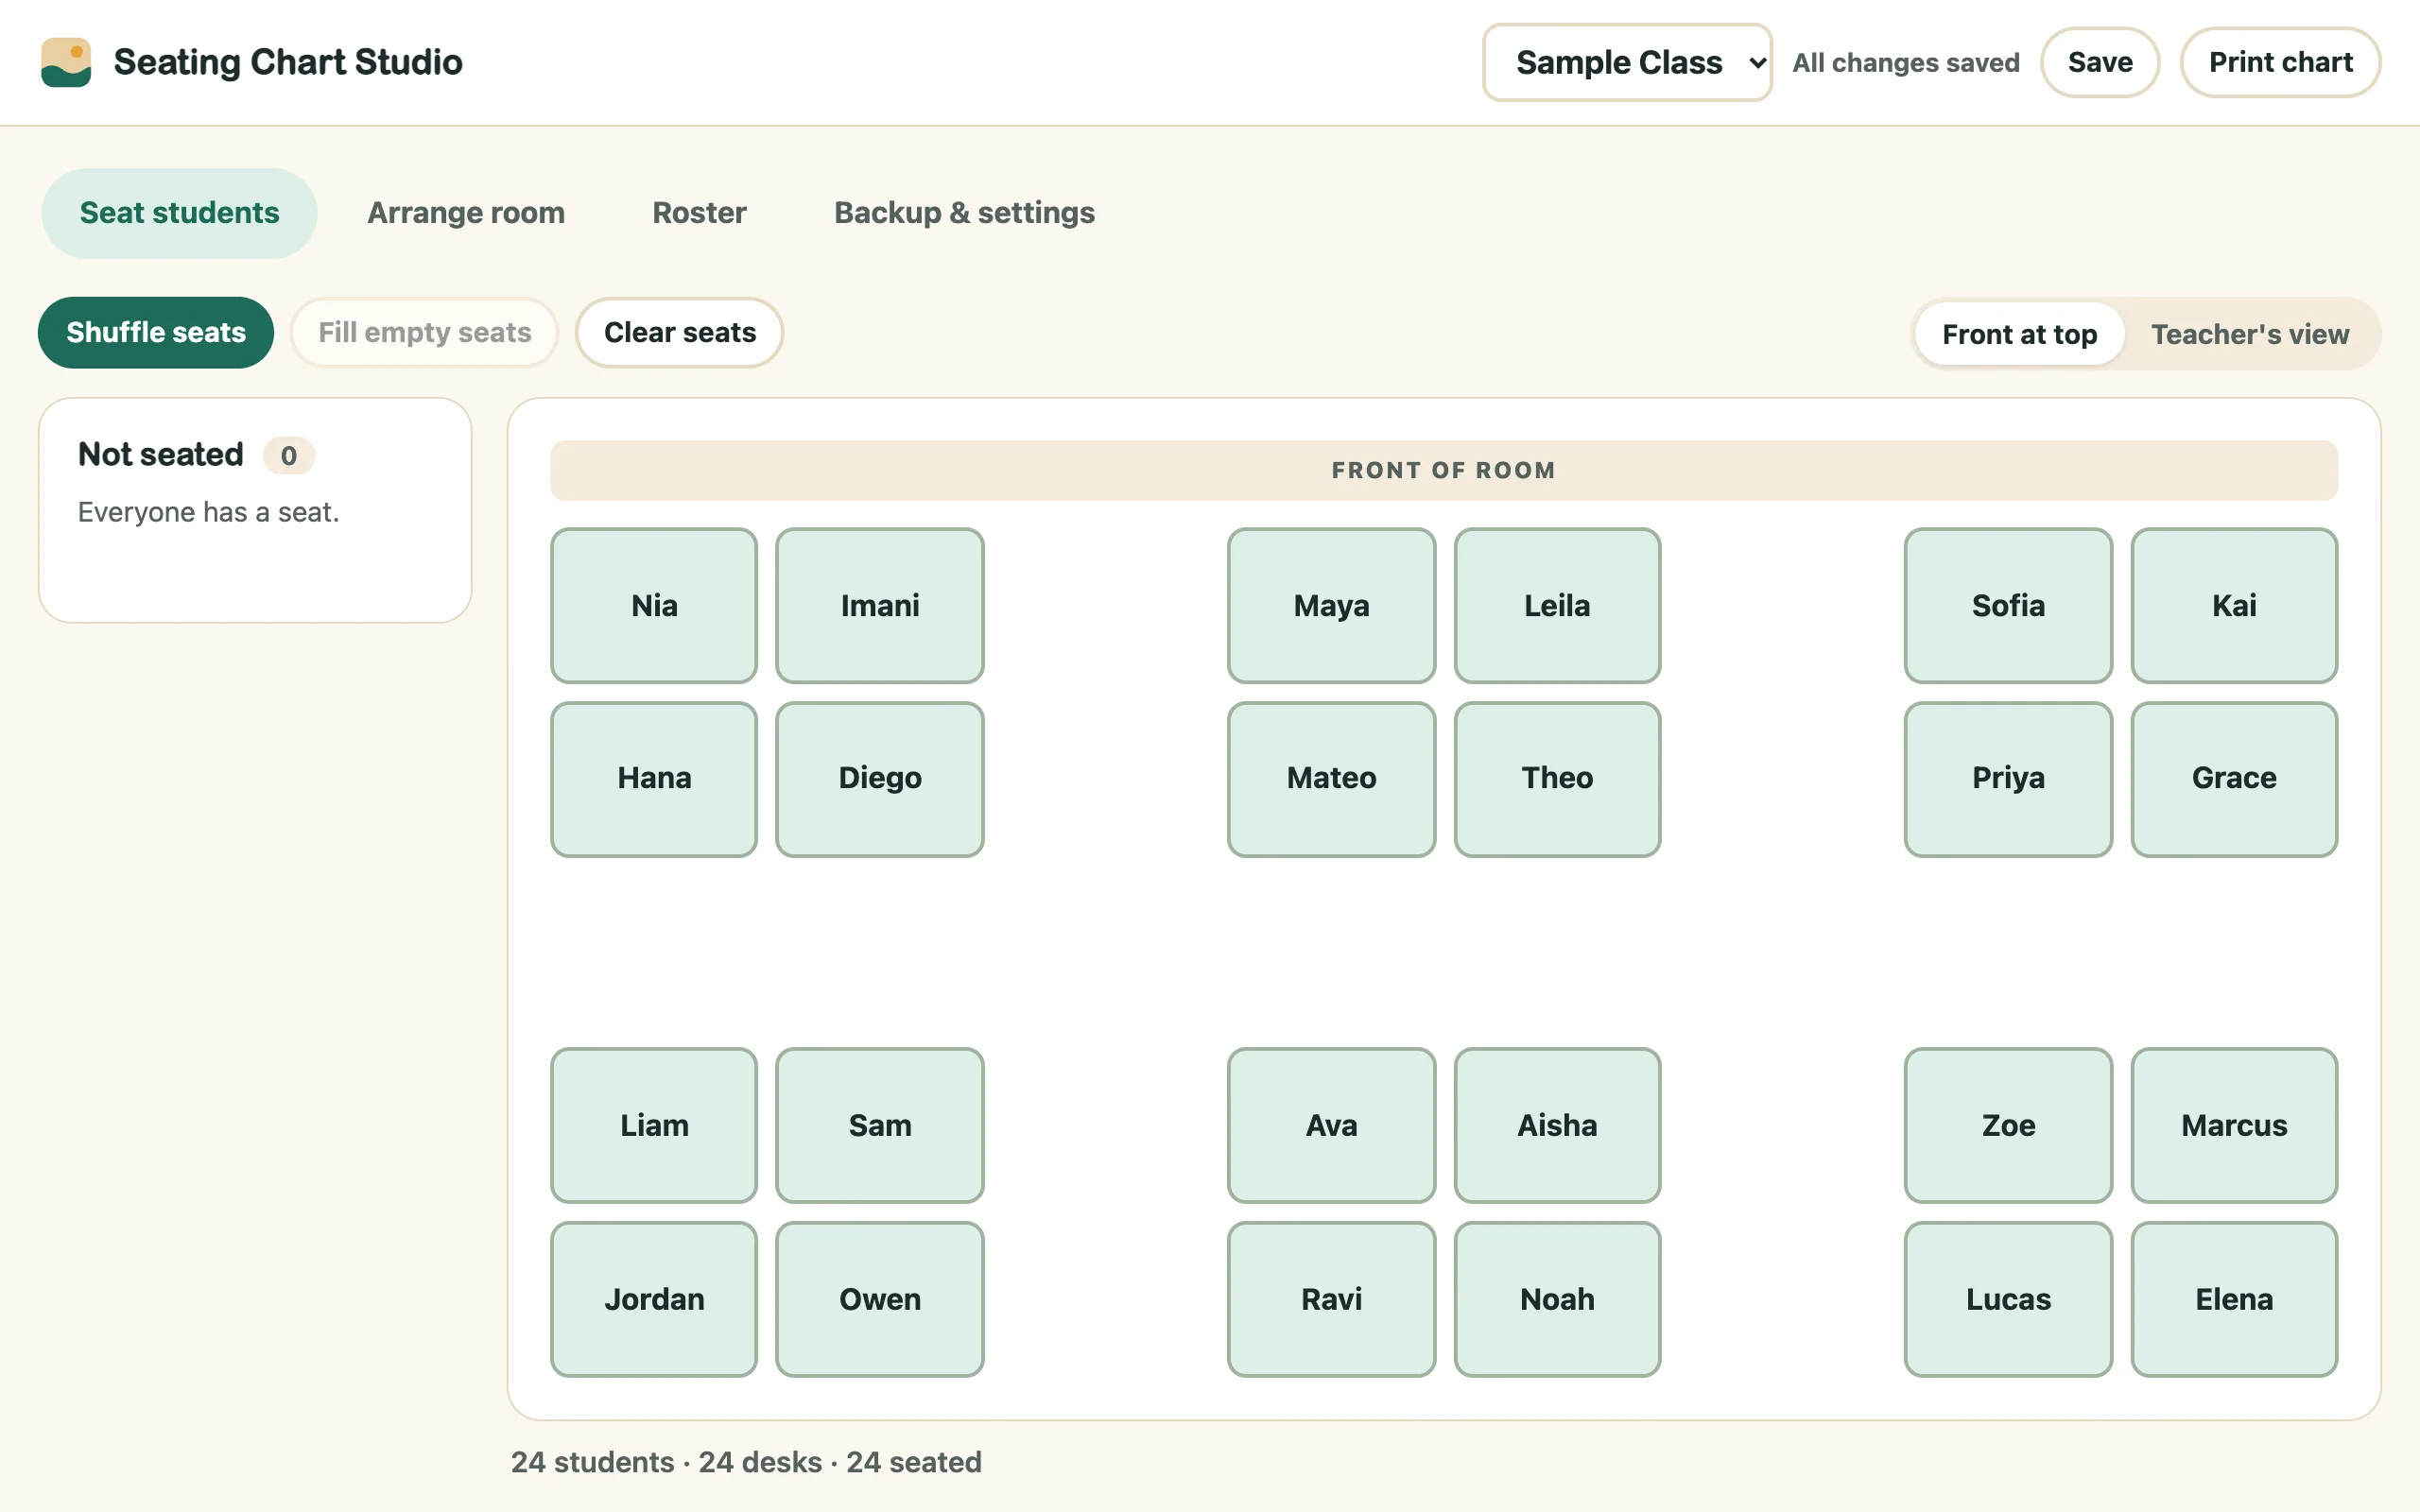
Task: Switch to Teacher's view
Action: coord(2249,334)
